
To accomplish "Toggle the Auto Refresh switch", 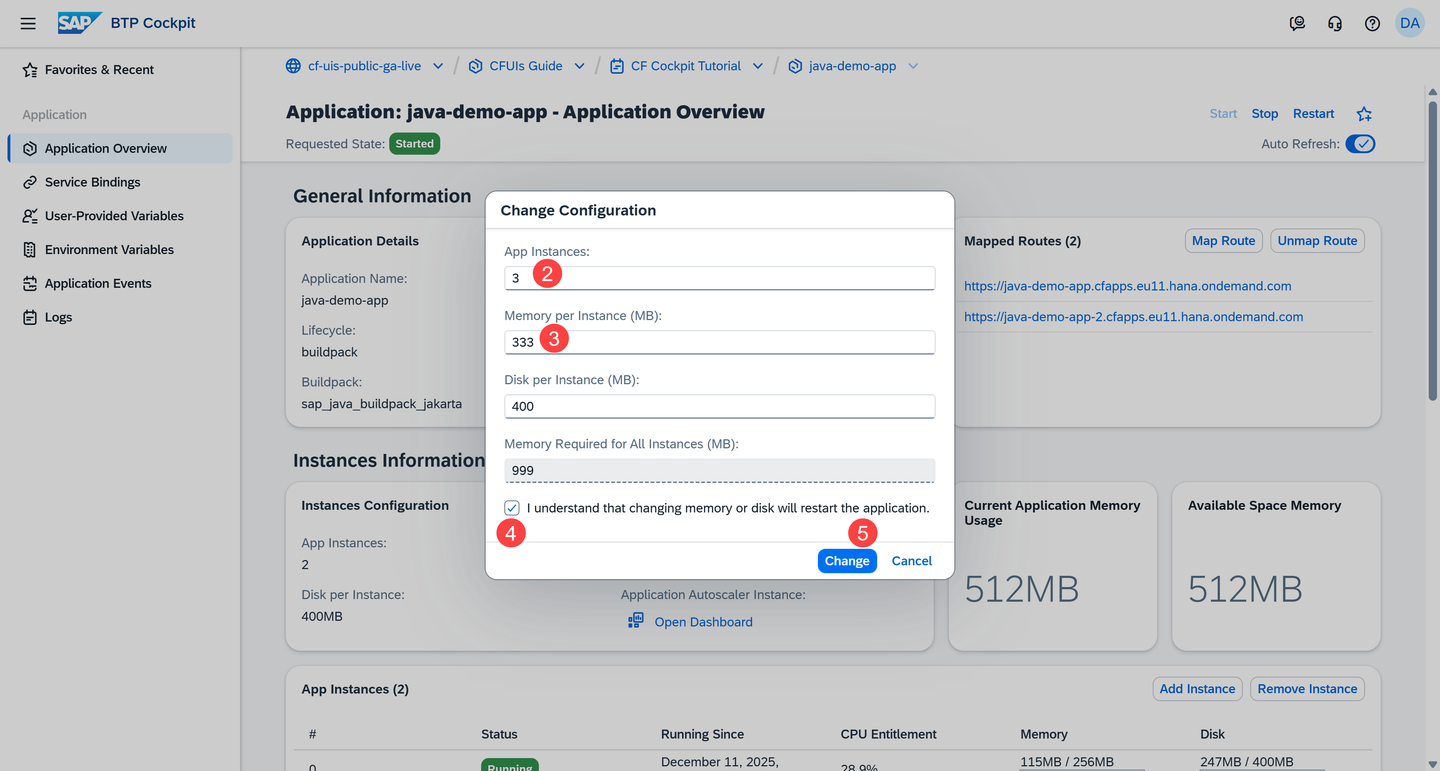I will click(1360, 144).
